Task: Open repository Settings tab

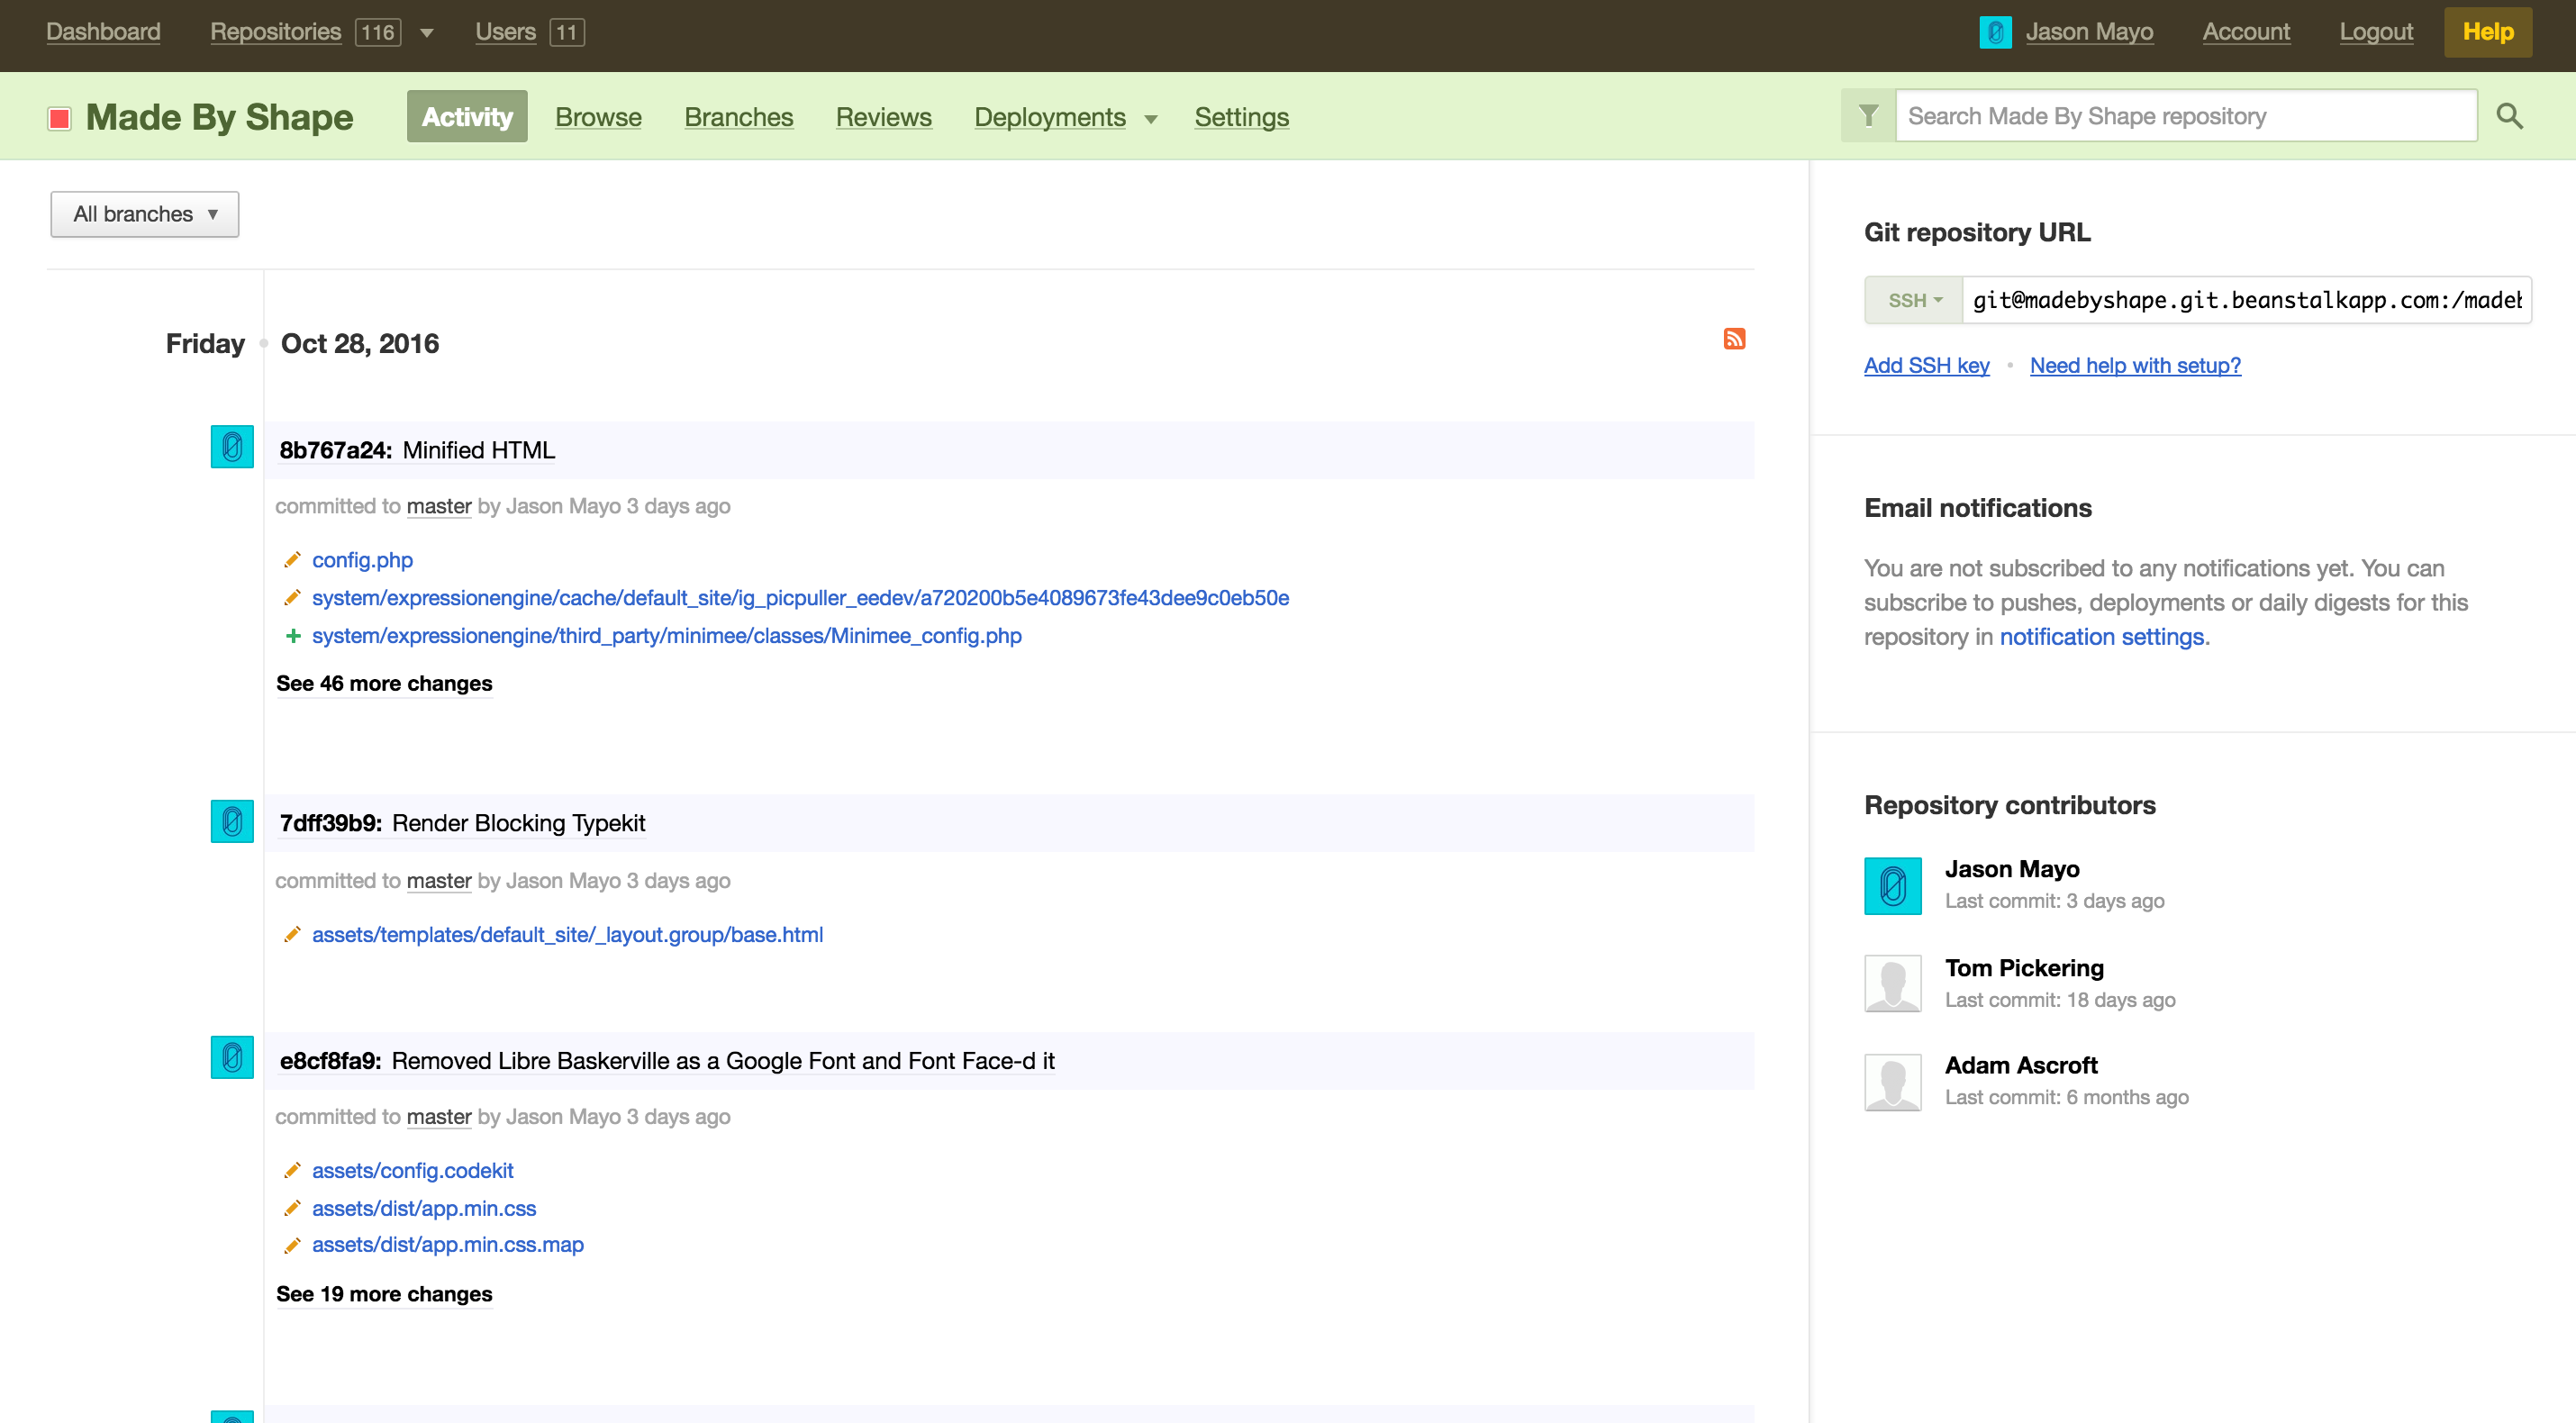Action: coord(1242,117)
